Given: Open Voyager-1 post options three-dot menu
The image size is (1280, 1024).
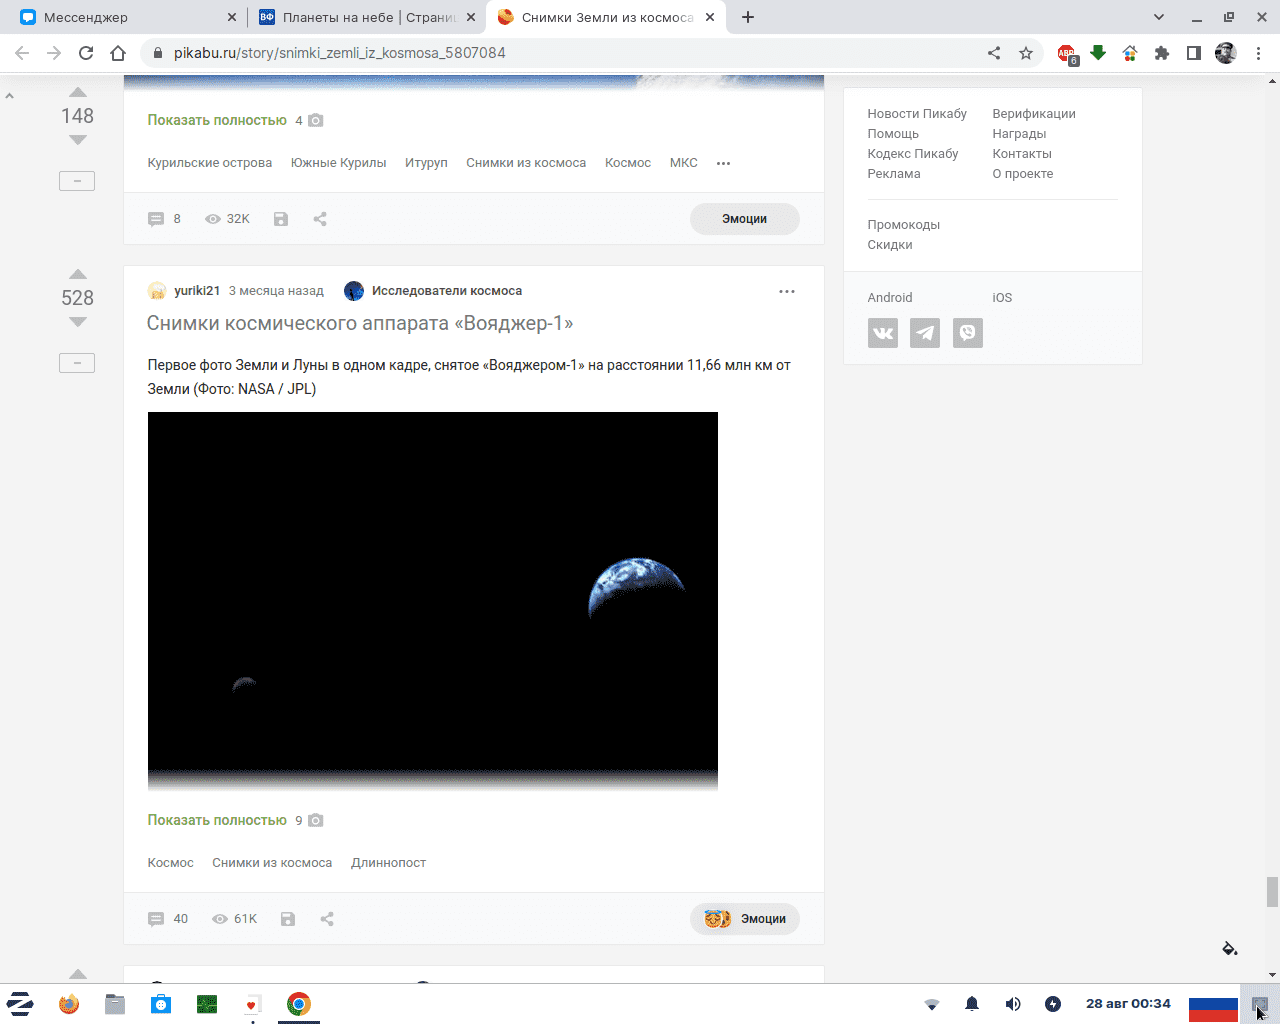Looking at the screenshot, I should tap(787, 291).
